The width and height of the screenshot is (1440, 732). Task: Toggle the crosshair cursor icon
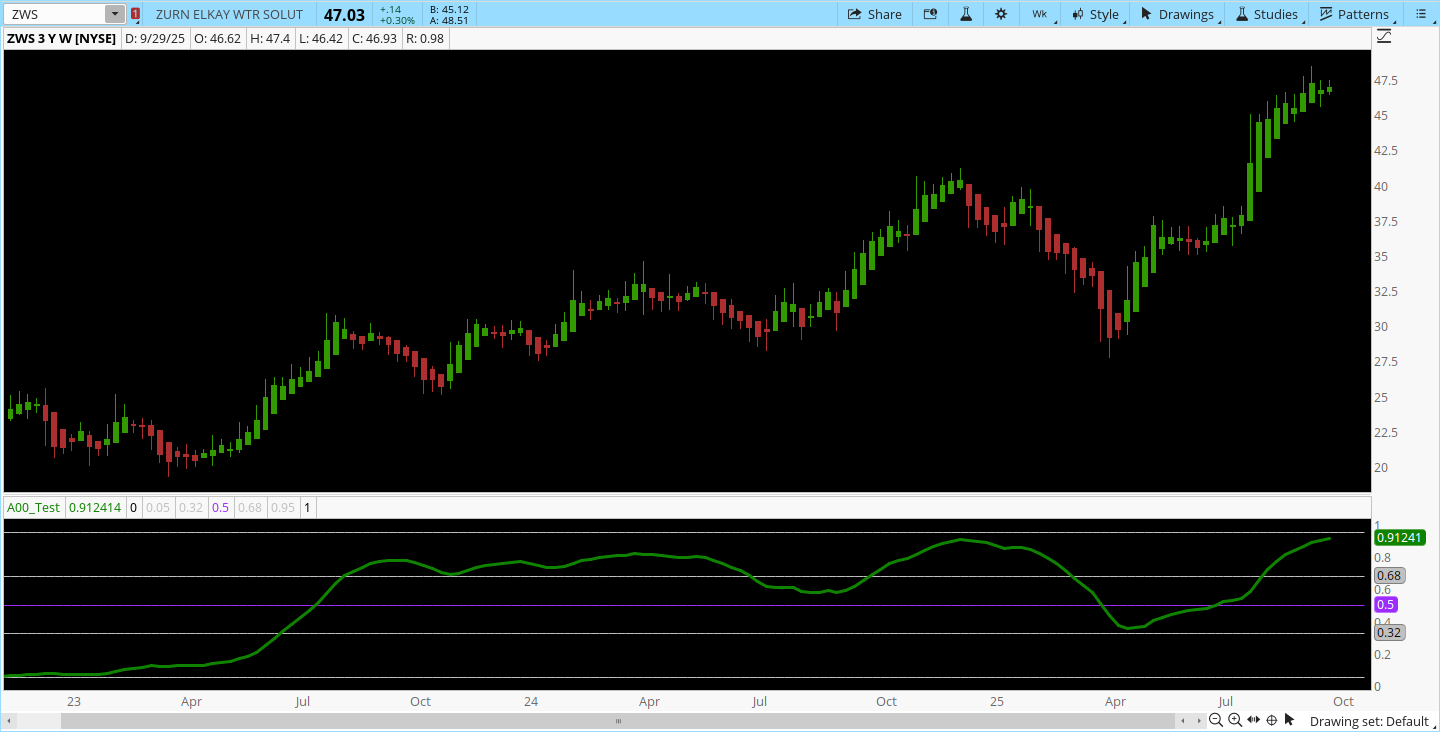pyautogui.click(x=1272, y=721)
